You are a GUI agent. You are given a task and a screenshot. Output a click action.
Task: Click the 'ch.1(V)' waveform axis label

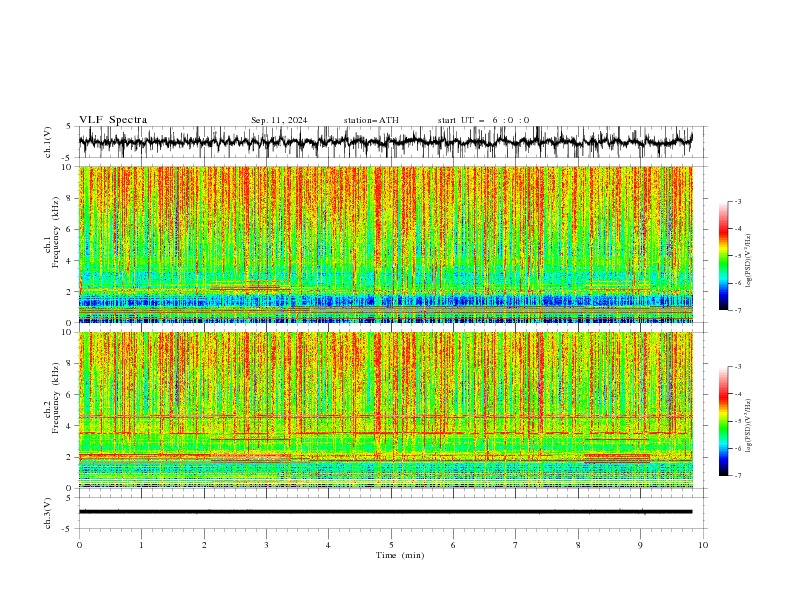pyautogui.click(x=48, y=142)
